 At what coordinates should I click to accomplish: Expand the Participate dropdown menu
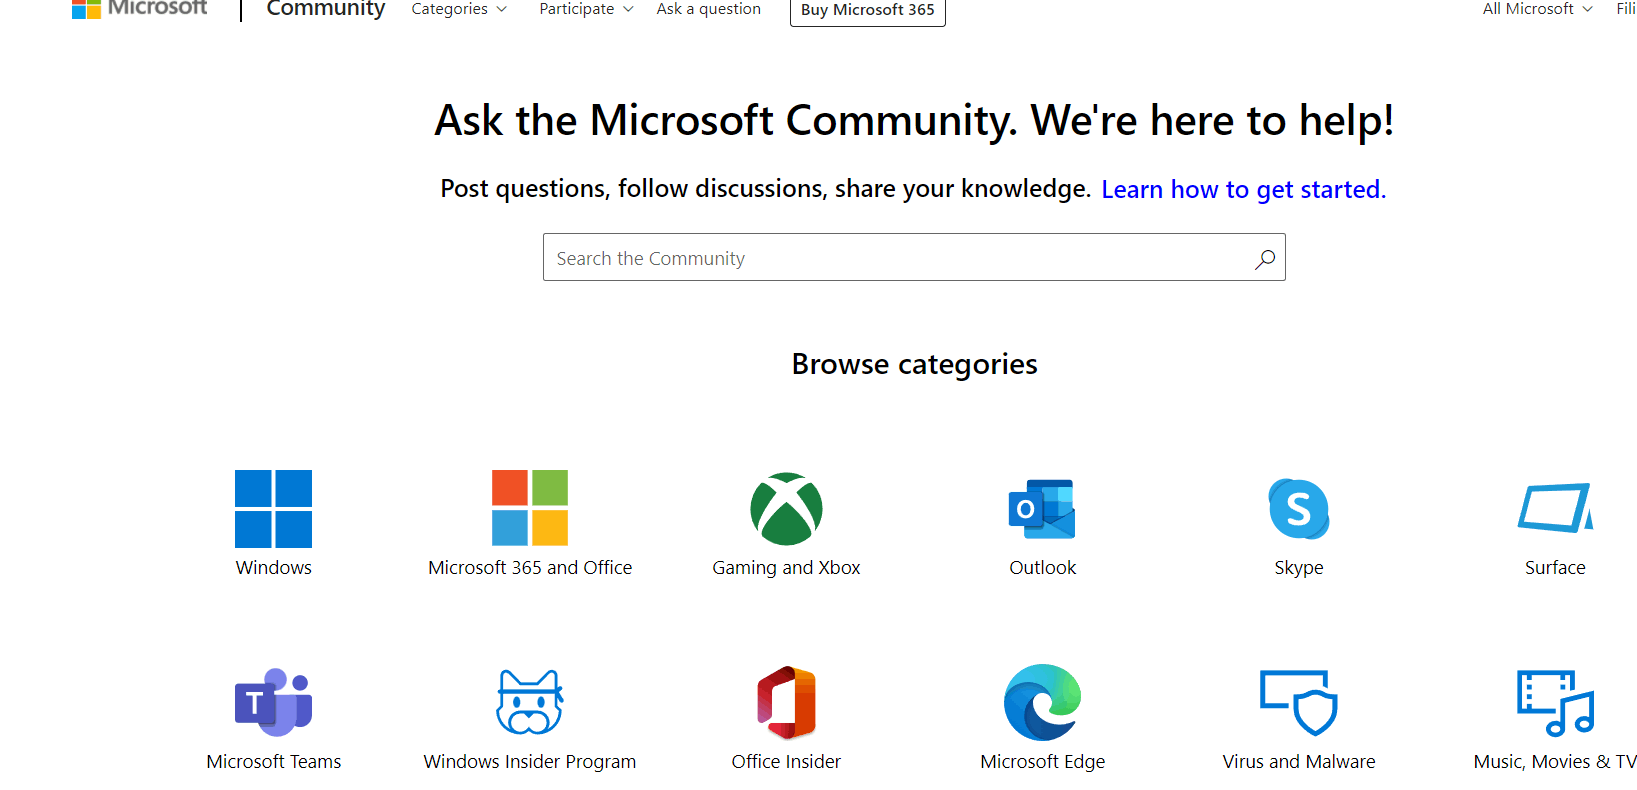(586, 9)
